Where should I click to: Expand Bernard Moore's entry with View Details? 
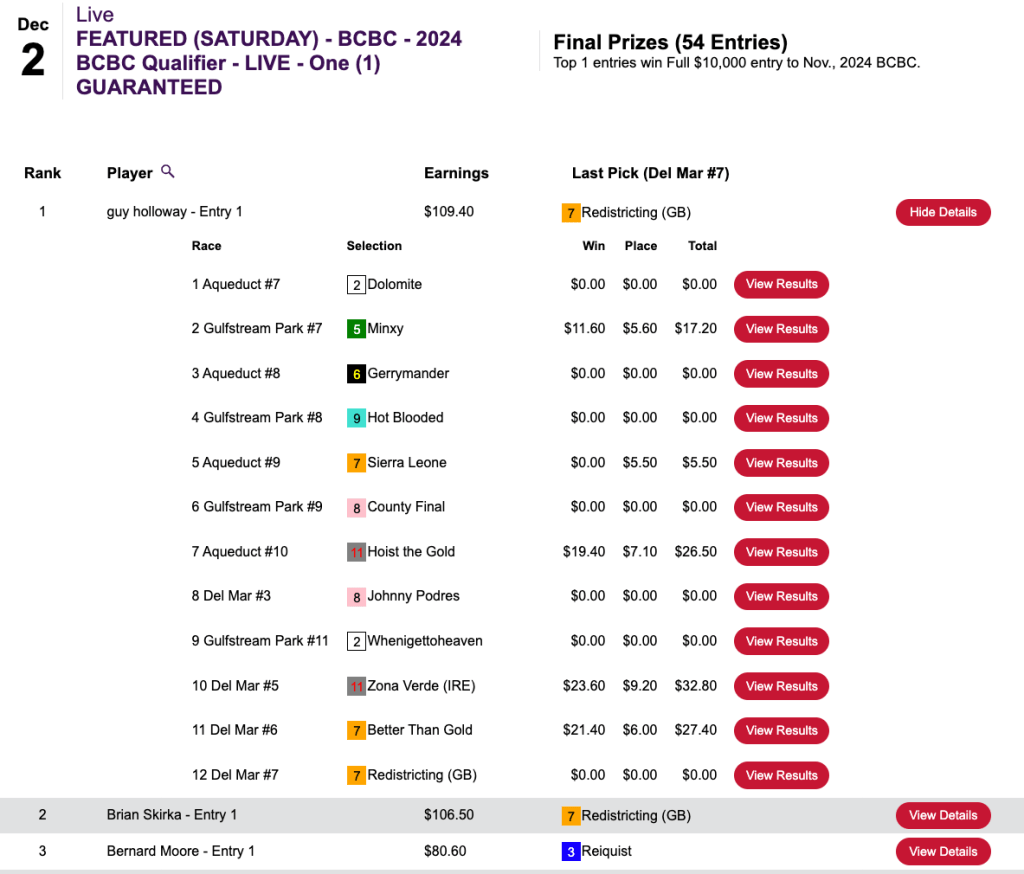tap(942, 852)
